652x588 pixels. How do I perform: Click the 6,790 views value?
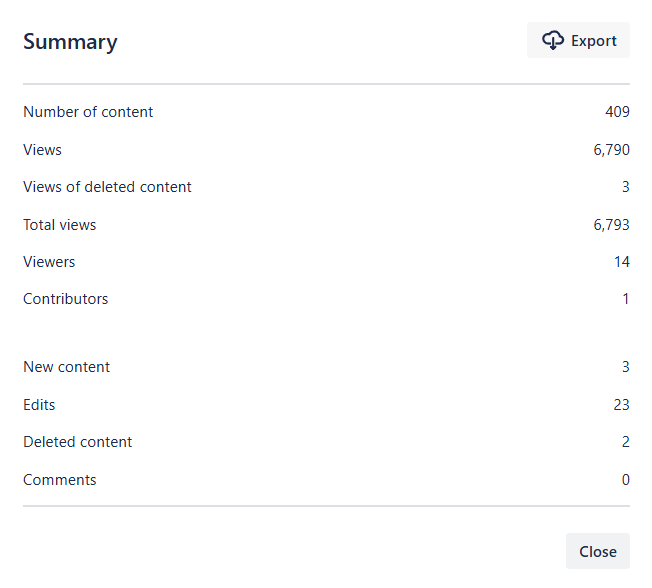[611, 150]
